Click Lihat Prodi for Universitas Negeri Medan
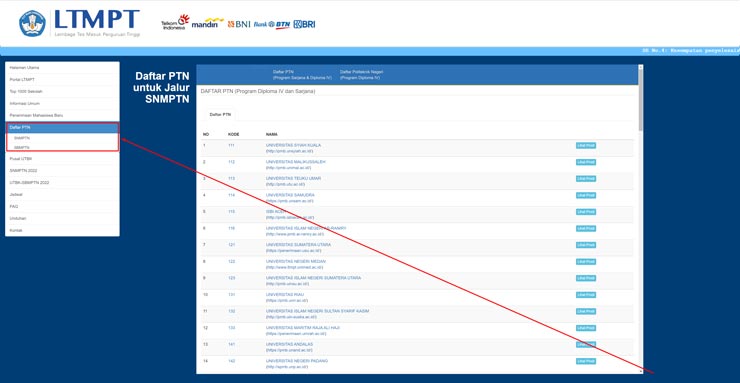Screen dimensions: 740x383 click(x=586, y=262)
